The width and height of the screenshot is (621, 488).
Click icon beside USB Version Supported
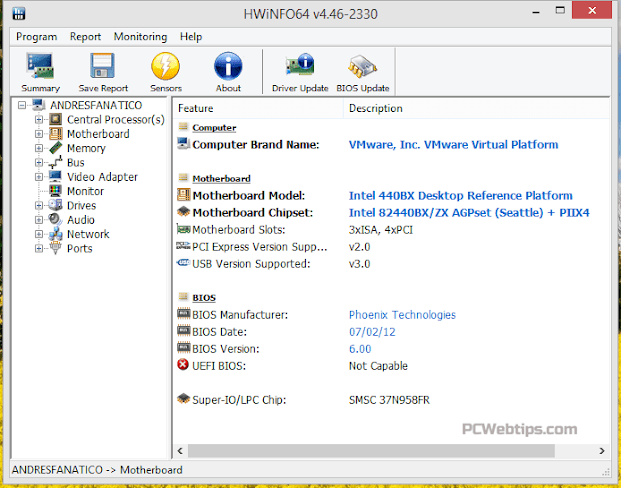(183, 263)
